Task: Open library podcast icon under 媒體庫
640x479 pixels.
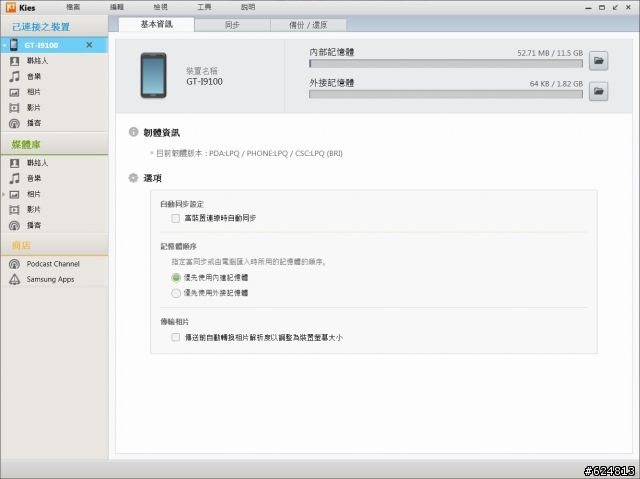Action: [14, 225]
